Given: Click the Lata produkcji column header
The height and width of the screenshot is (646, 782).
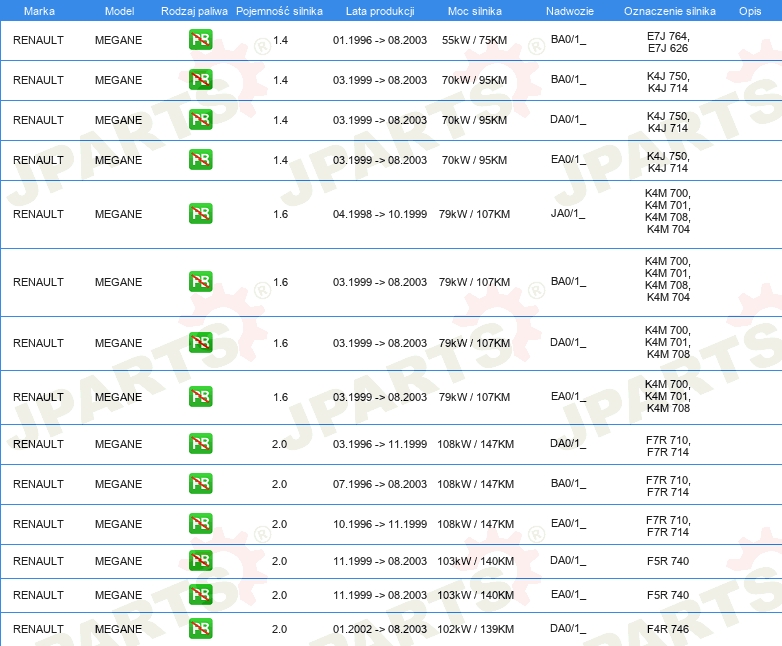Looking at the screenshot, I should point(380,11).
